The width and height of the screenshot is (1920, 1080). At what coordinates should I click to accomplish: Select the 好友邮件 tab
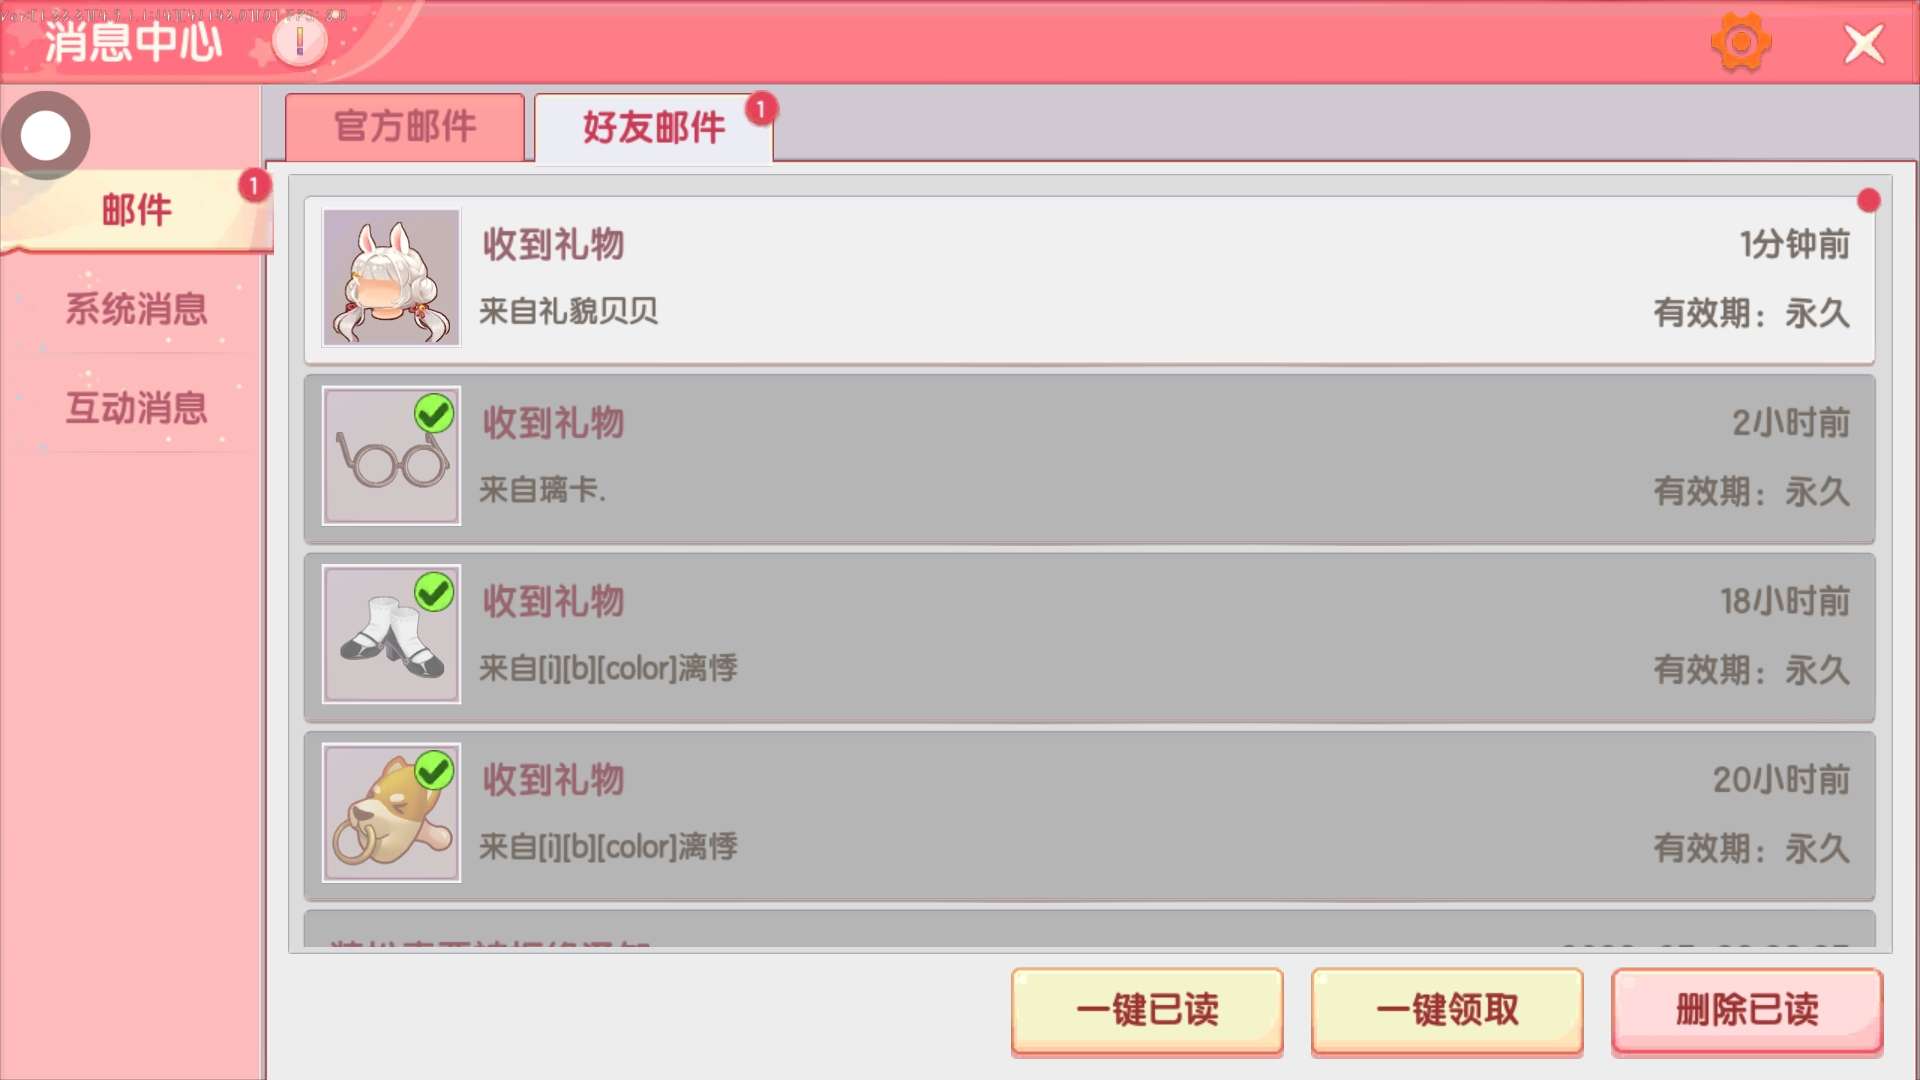tap(654, 128)
